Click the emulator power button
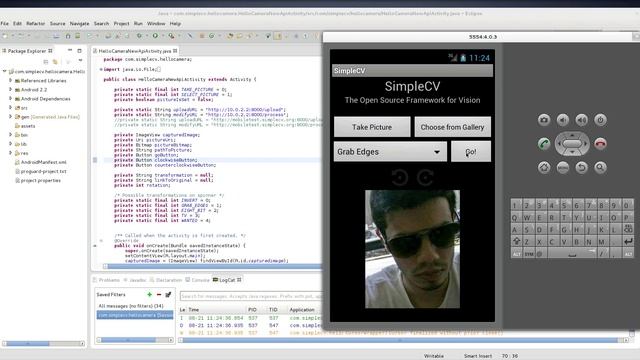The image size is (640, 360). point(600,120)
